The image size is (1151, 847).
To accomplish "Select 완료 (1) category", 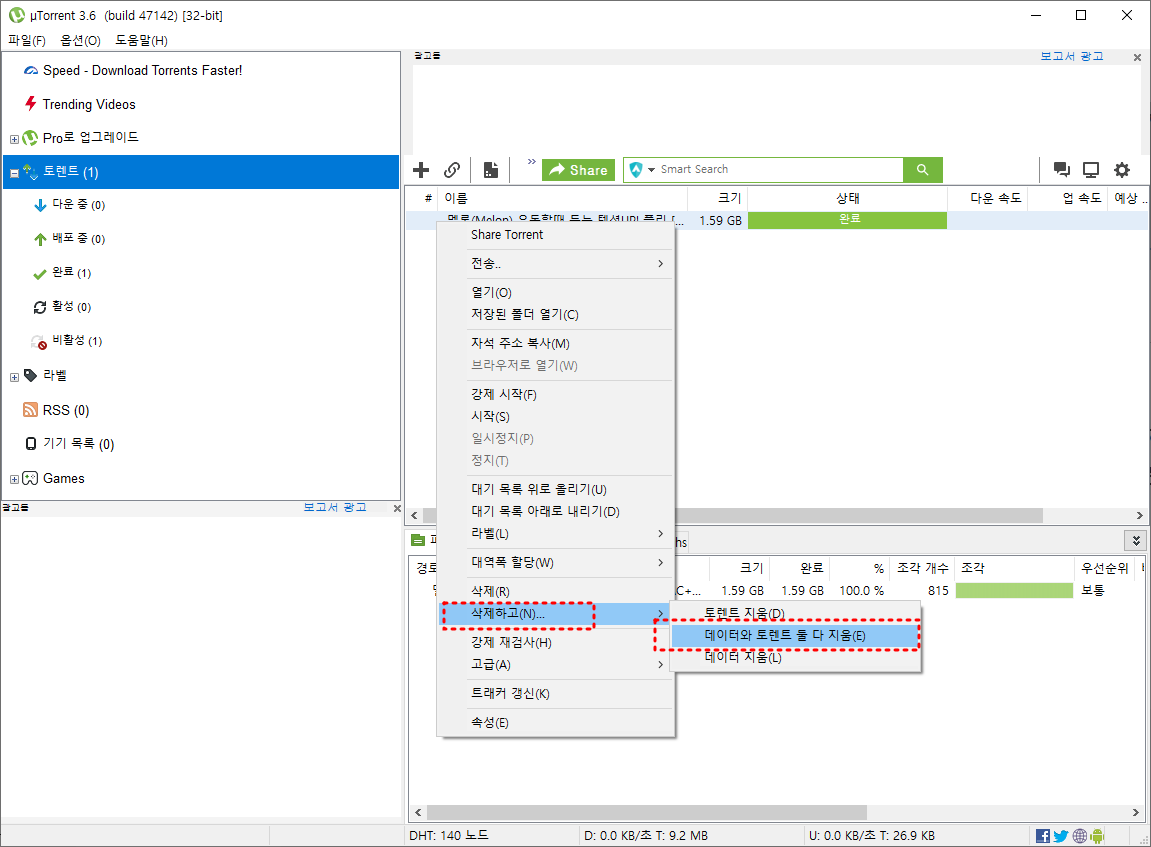I will point(72,272).
